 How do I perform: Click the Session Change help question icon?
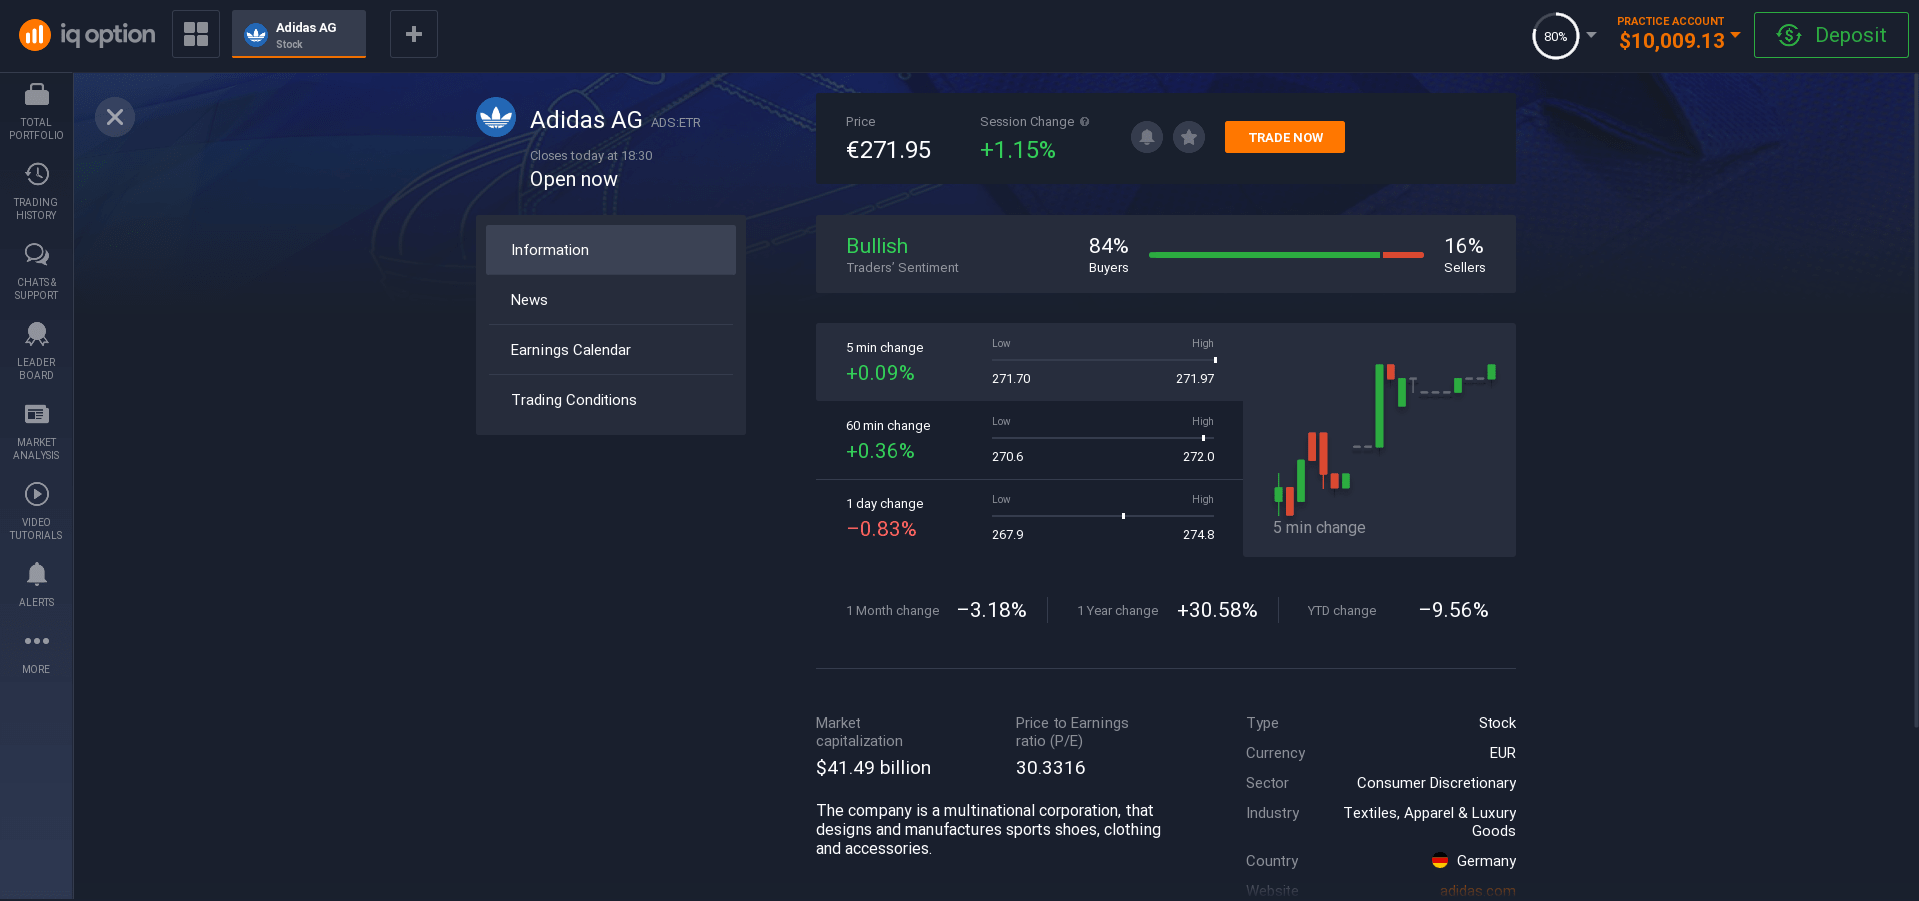1084,122
